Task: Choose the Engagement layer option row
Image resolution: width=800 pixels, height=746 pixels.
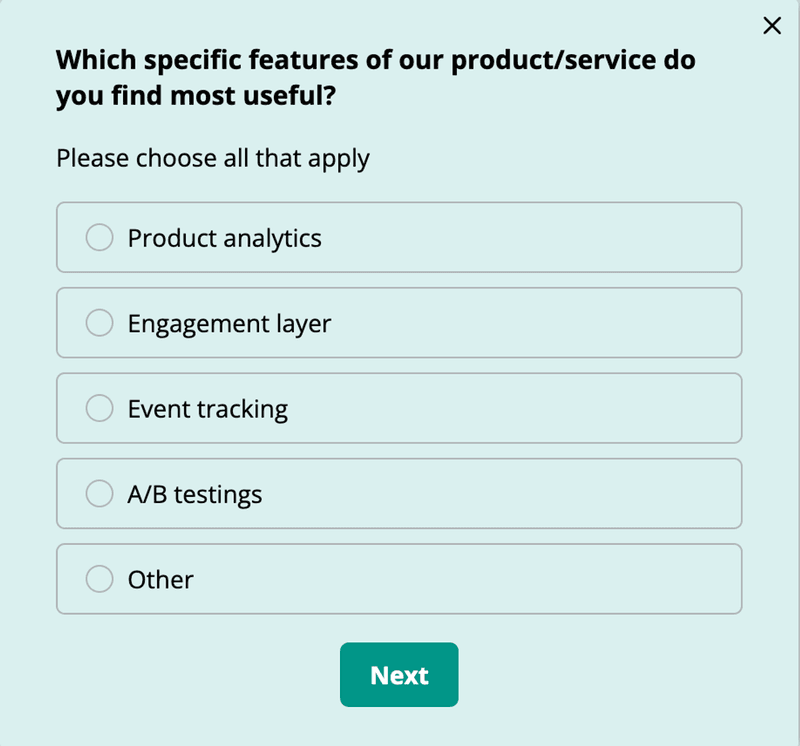Action: click(x=399, y=322)
